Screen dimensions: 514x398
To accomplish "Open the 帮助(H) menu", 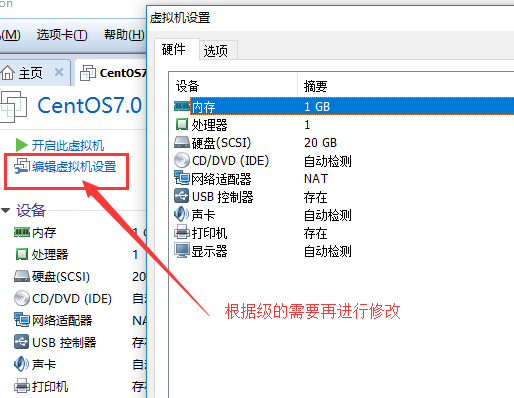I will point(124,35).
